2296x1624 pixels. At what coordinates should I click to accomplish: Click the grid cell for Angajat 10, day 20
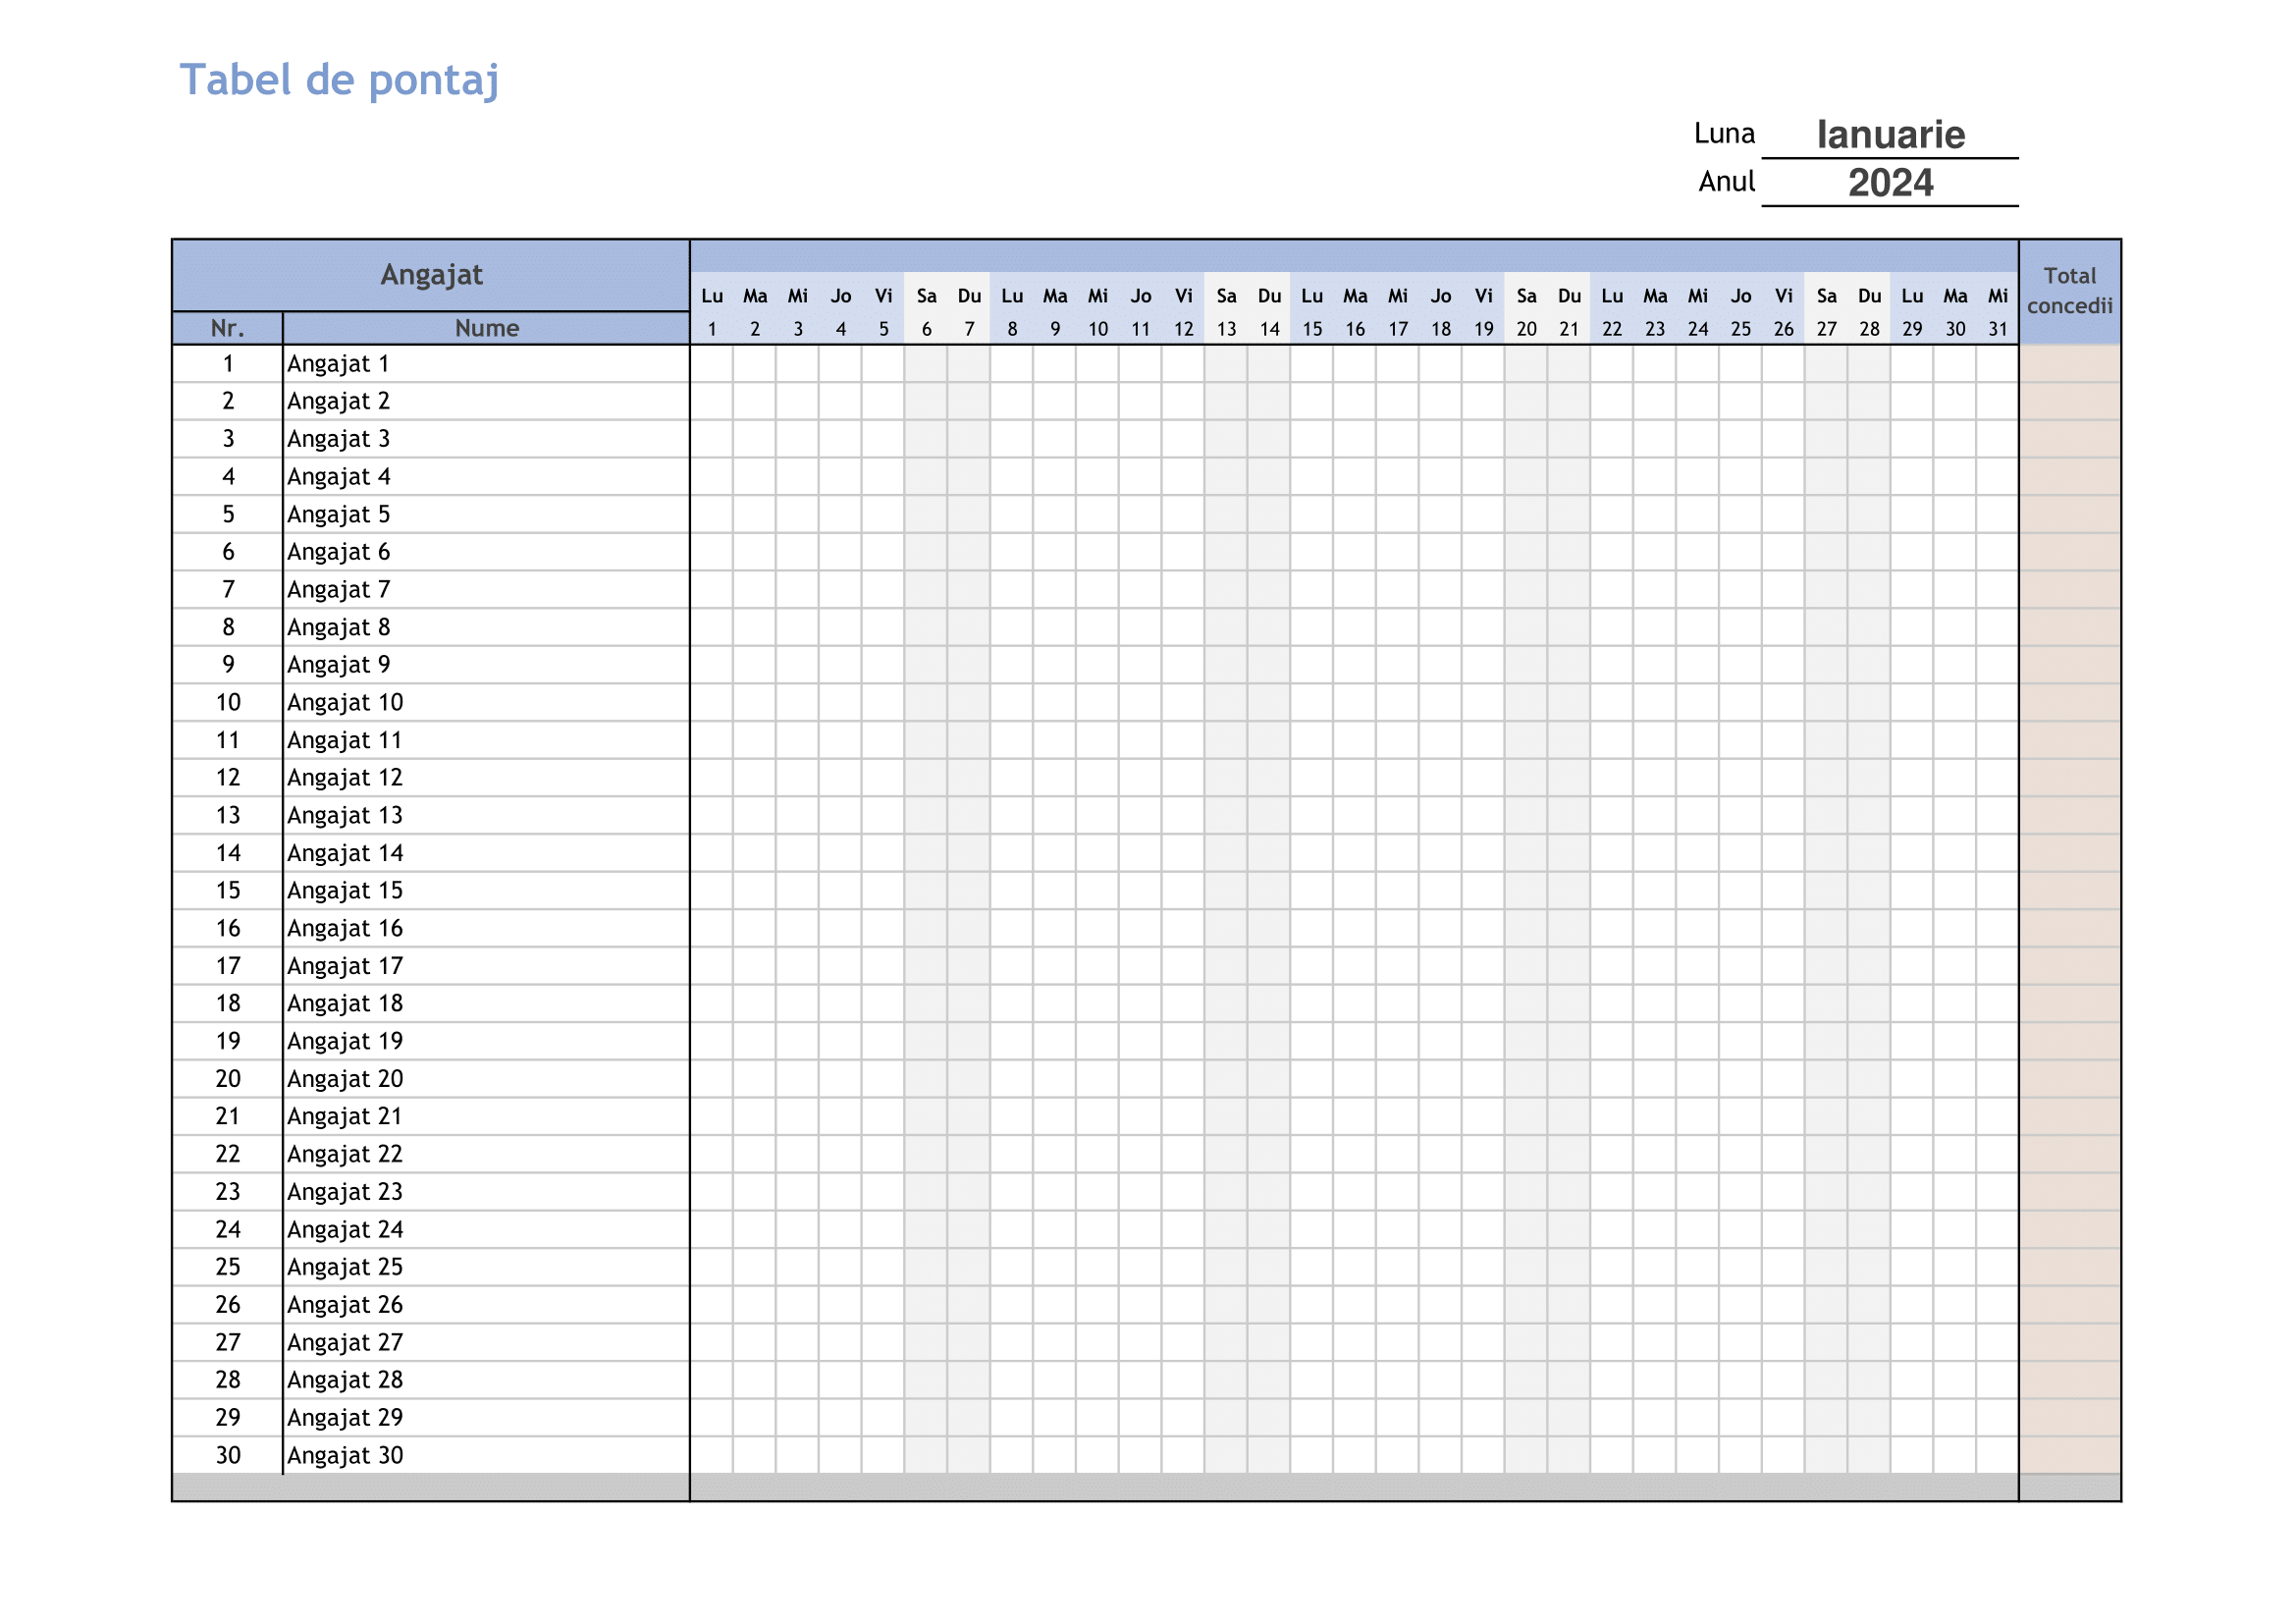1527,703
